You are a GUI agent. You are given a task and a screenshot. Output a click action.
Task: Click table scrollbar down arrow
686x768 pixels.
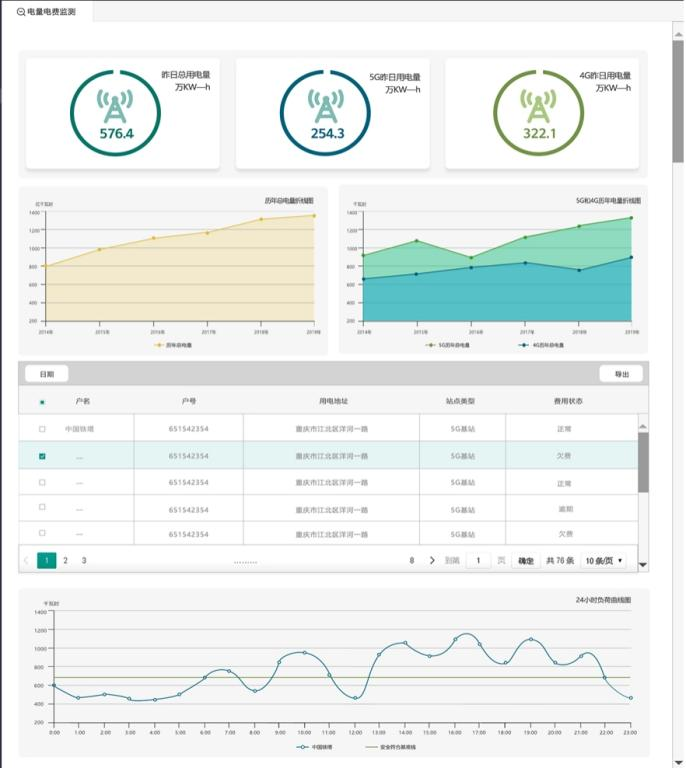(643, 565)
